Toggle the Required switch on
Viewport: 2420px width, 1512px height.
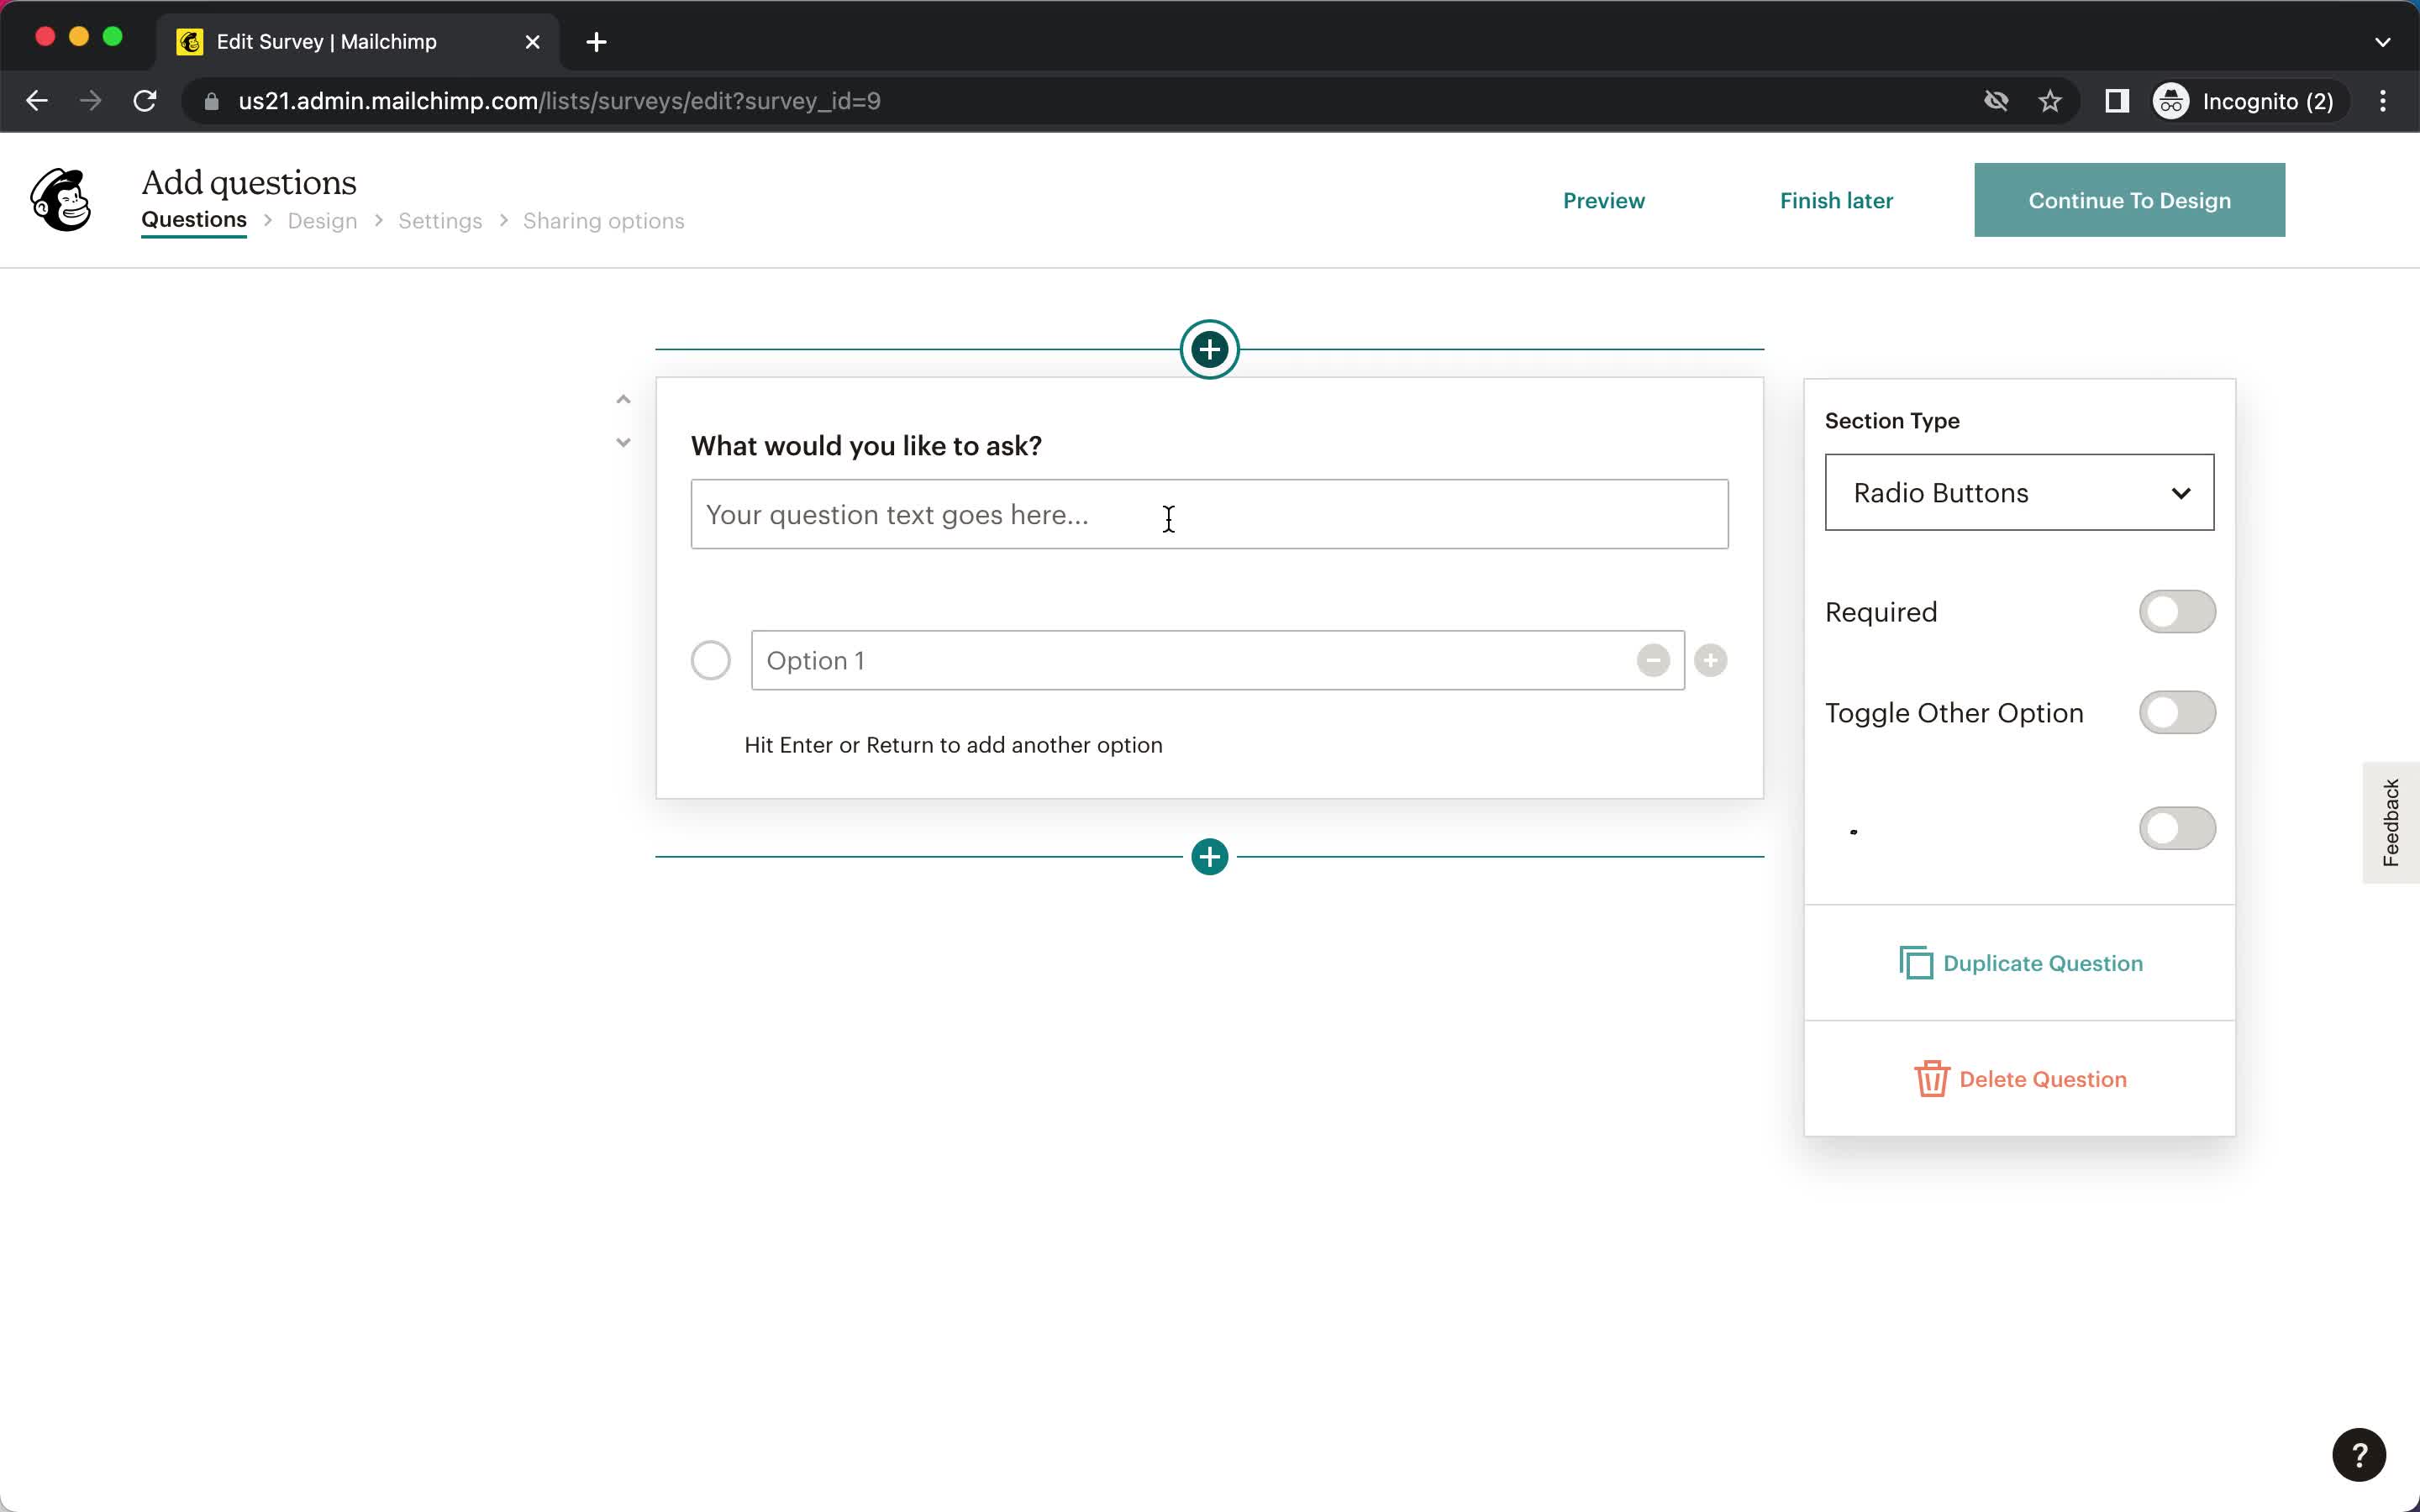[x=2178, y=612]
